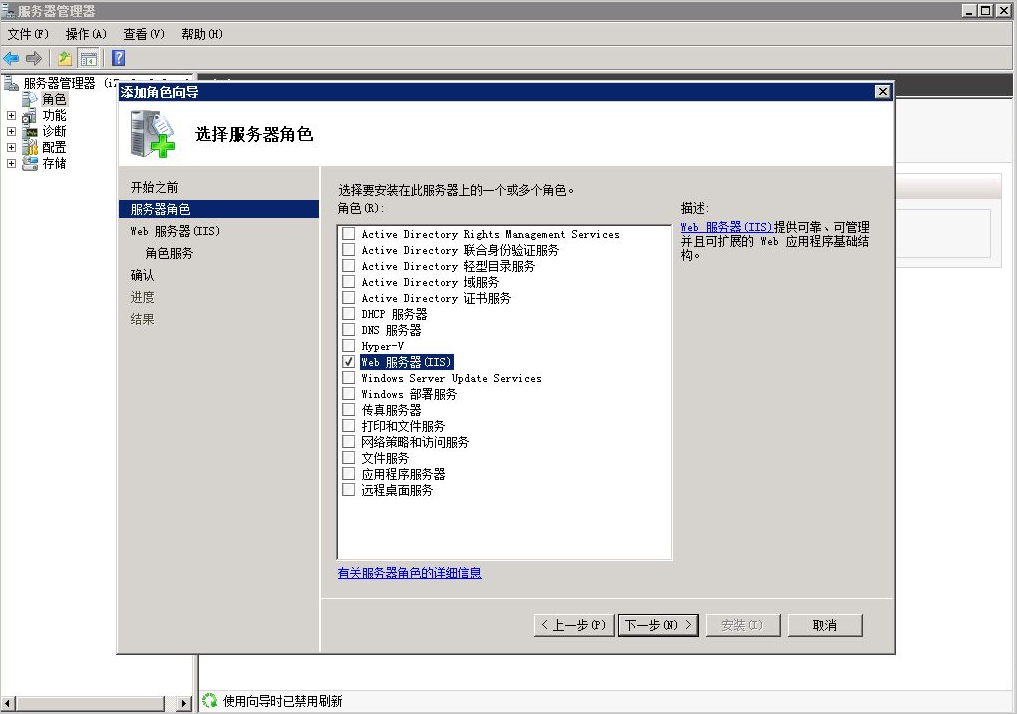Image resolution: width=1017 pixels, height=714 pixels.
Task: Open Web 服务器(IIS) description link
Action: 726,227
